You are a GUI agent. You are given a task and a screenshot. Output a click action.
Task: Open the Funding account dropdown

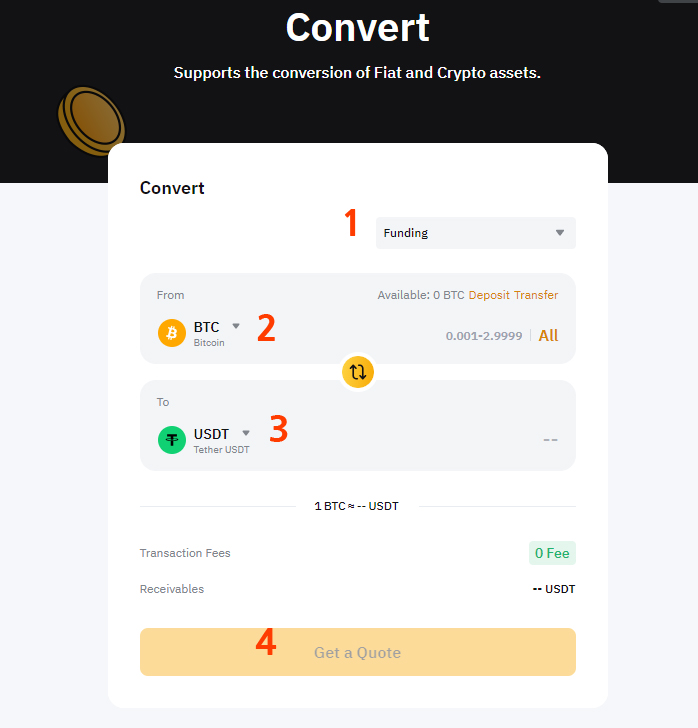[x=476, y=233]
